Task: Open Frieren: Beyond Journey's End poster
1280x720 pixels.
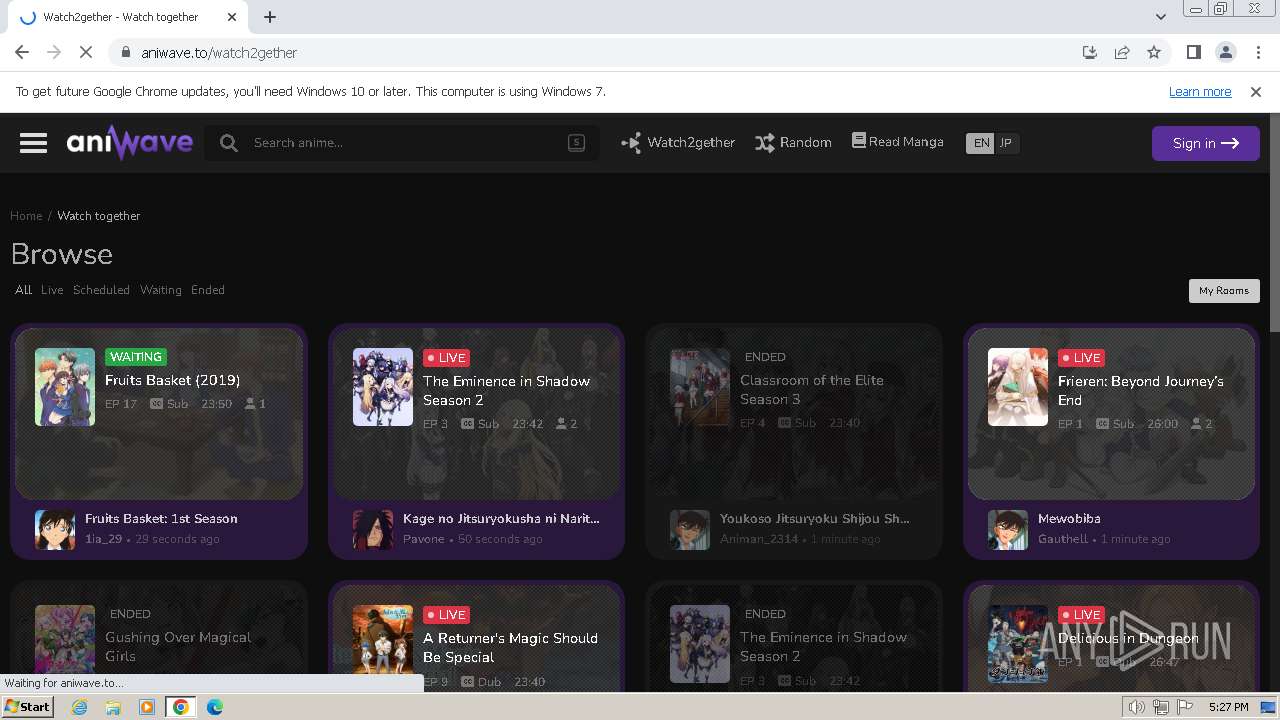Action: coord(1018,387)
